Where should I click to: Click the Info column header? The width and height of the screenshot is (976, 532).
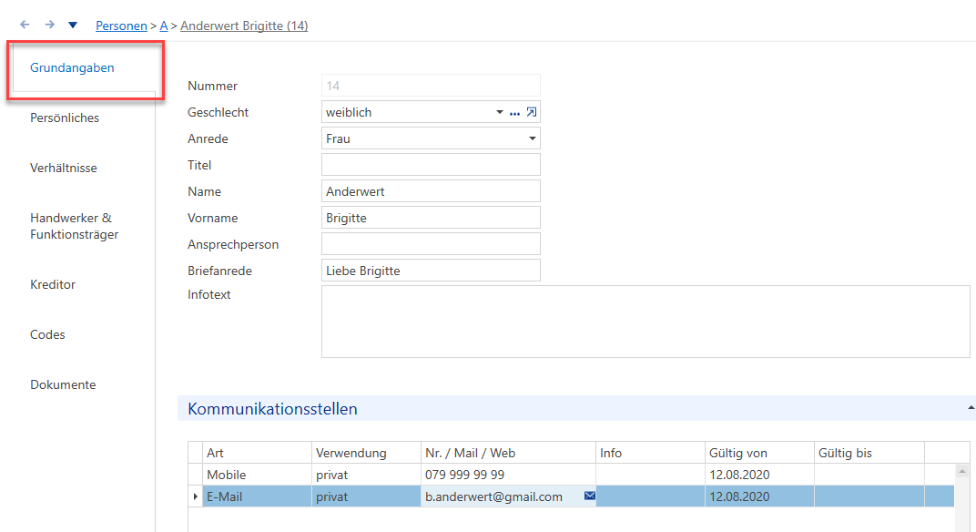coord(650,453)
